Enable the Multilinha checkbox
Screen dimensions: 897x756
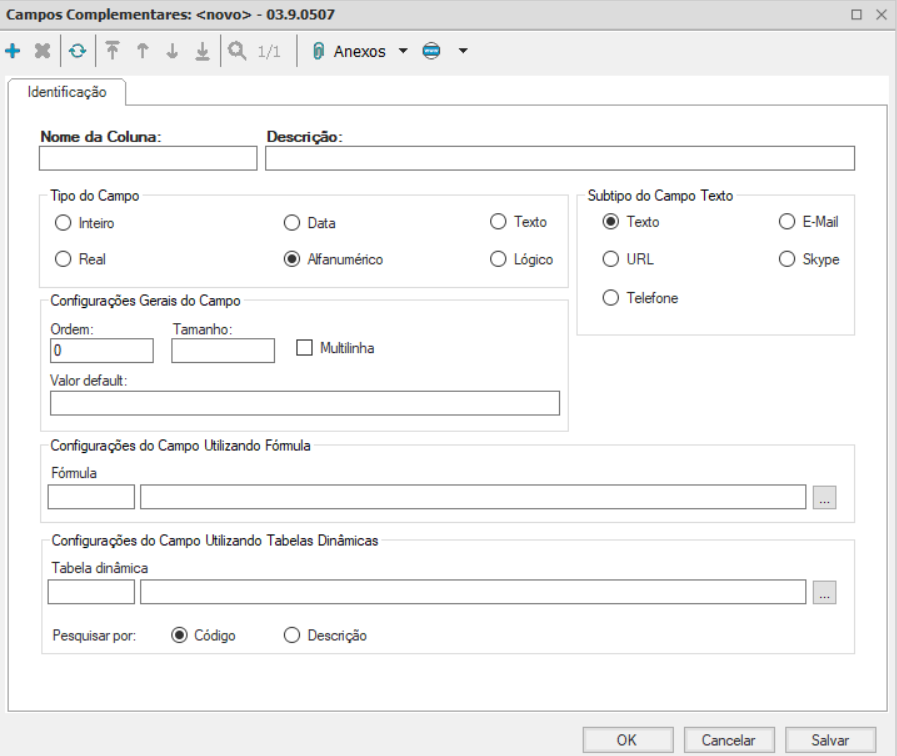305,348
